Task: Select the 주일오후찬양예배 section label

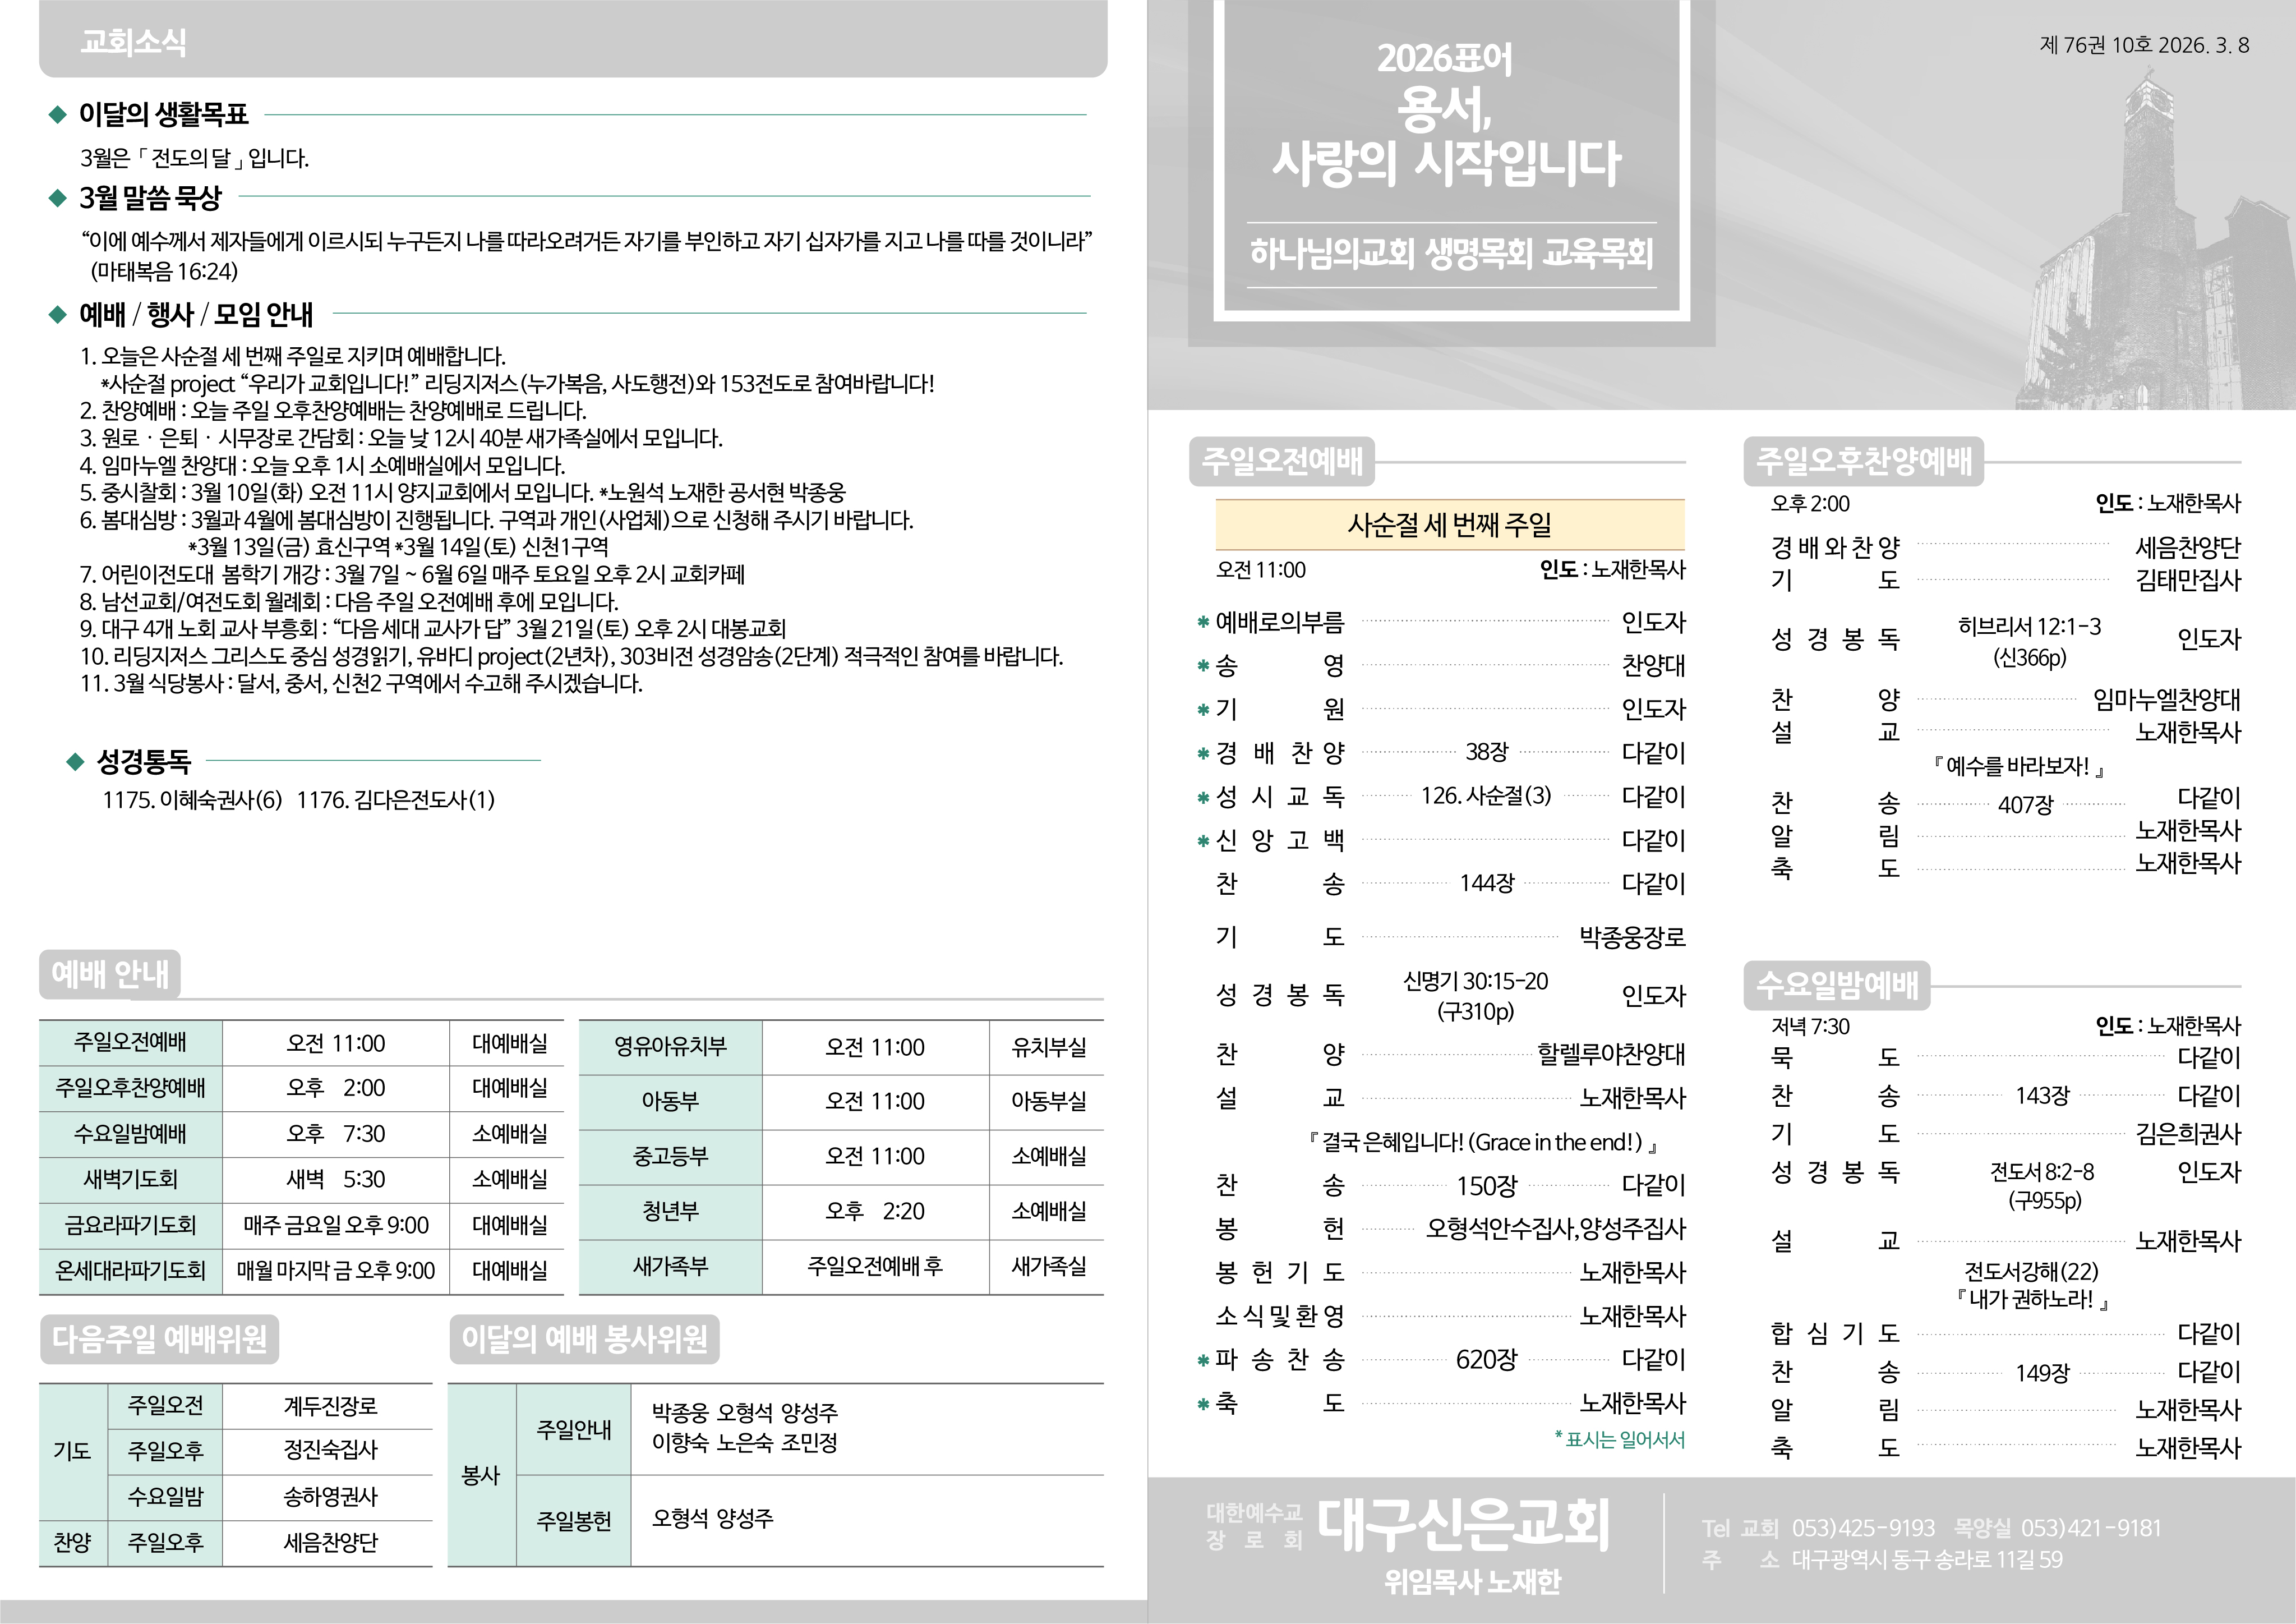Action: click(1863, 461)
